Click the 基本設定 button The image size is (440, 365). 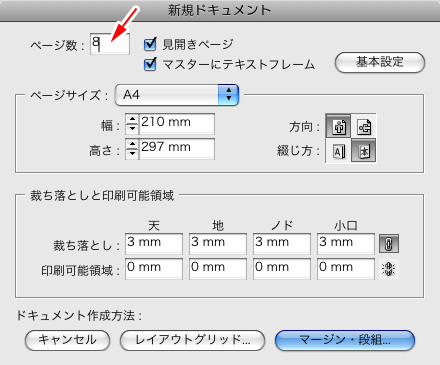tap(380, 62)
